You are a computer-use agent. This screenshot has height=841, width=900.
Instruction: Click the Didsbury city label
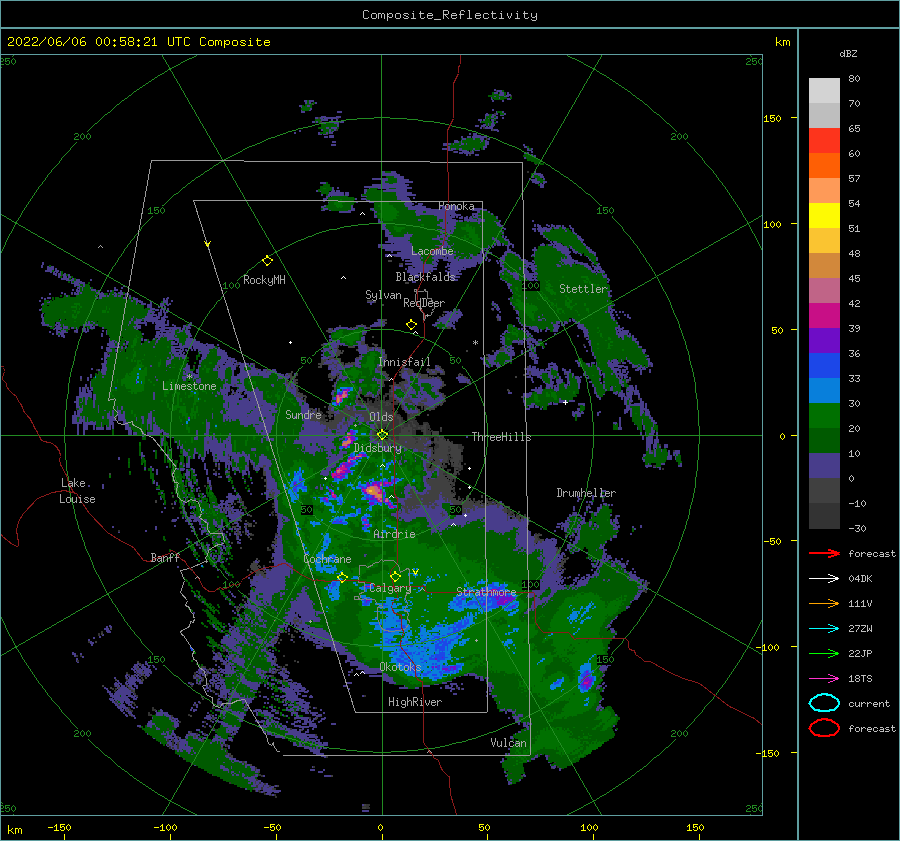click(377, 448)
